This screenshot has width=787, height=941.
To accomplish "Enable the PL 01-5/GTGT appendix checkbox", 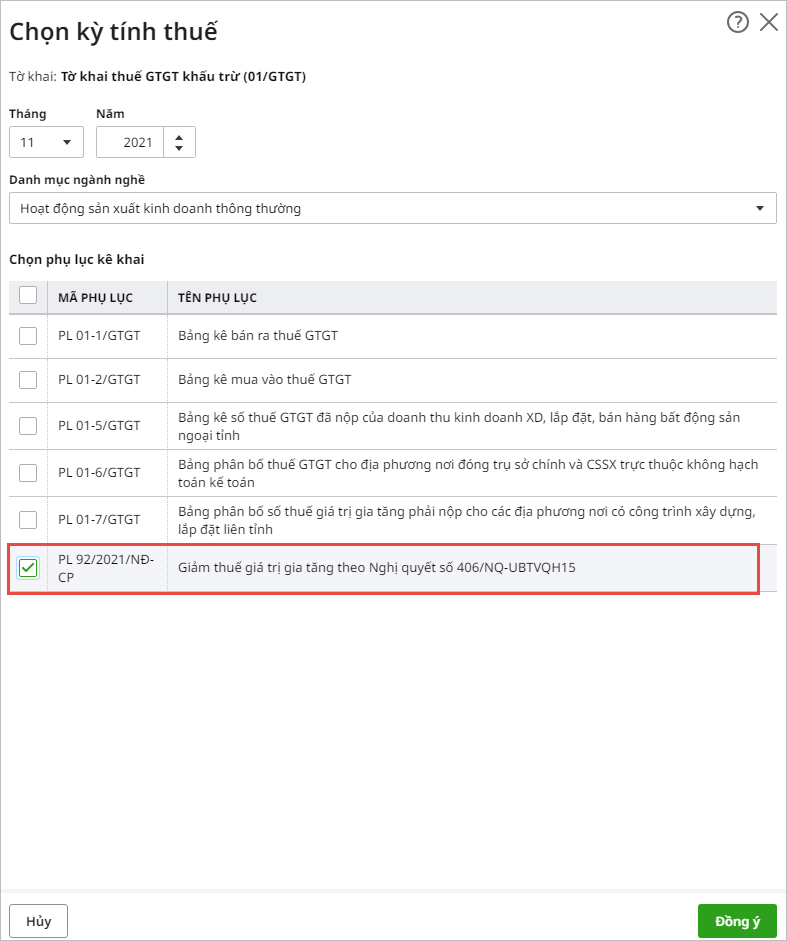I will click(x=28, y=426).
